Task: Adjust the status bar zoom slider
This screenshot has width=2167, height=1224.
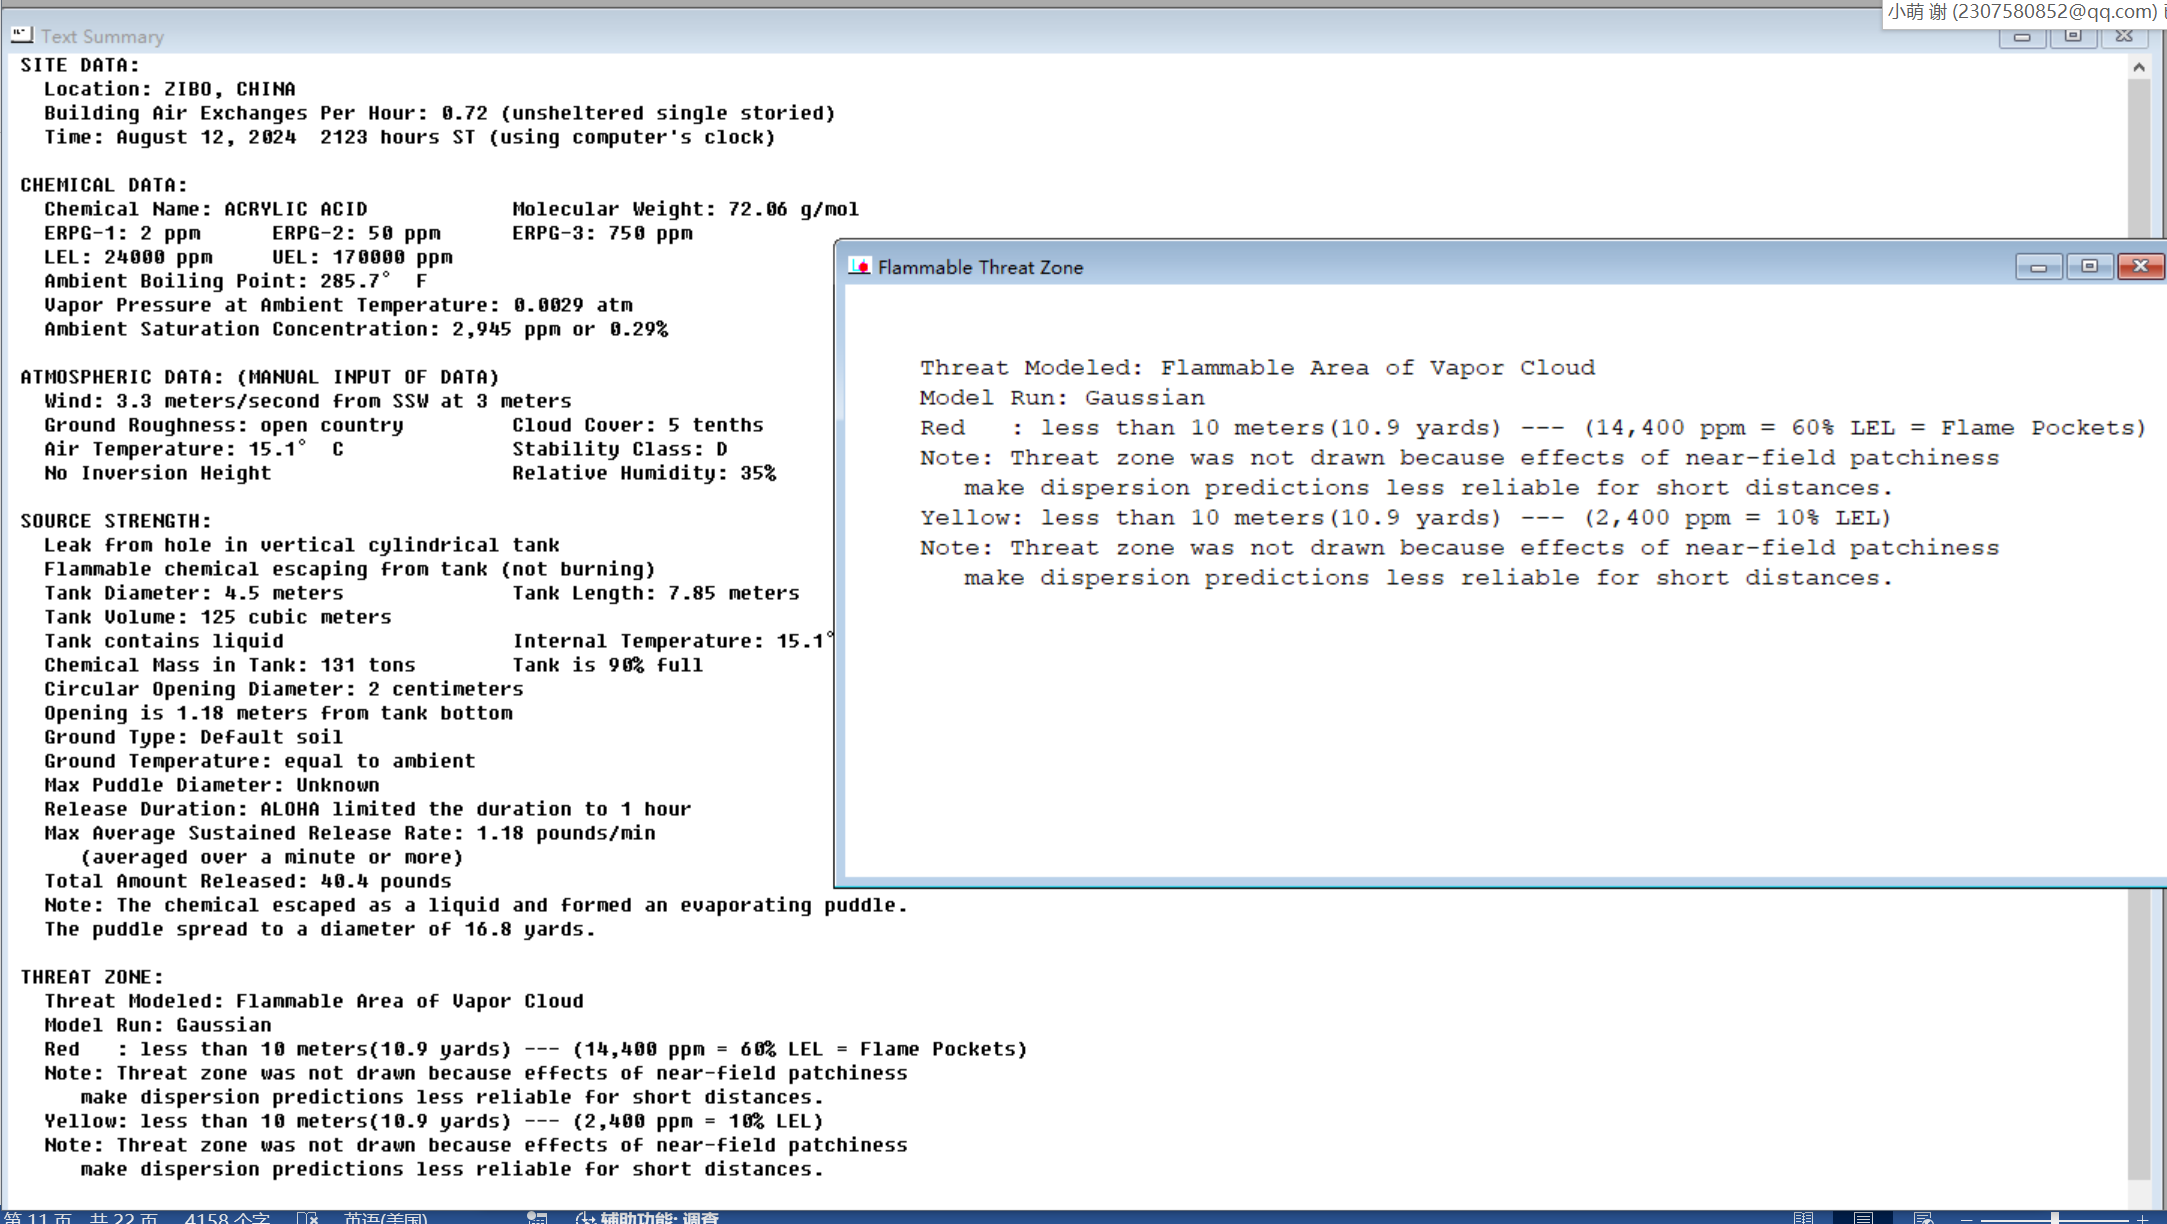Action: coord(2054,1218)
